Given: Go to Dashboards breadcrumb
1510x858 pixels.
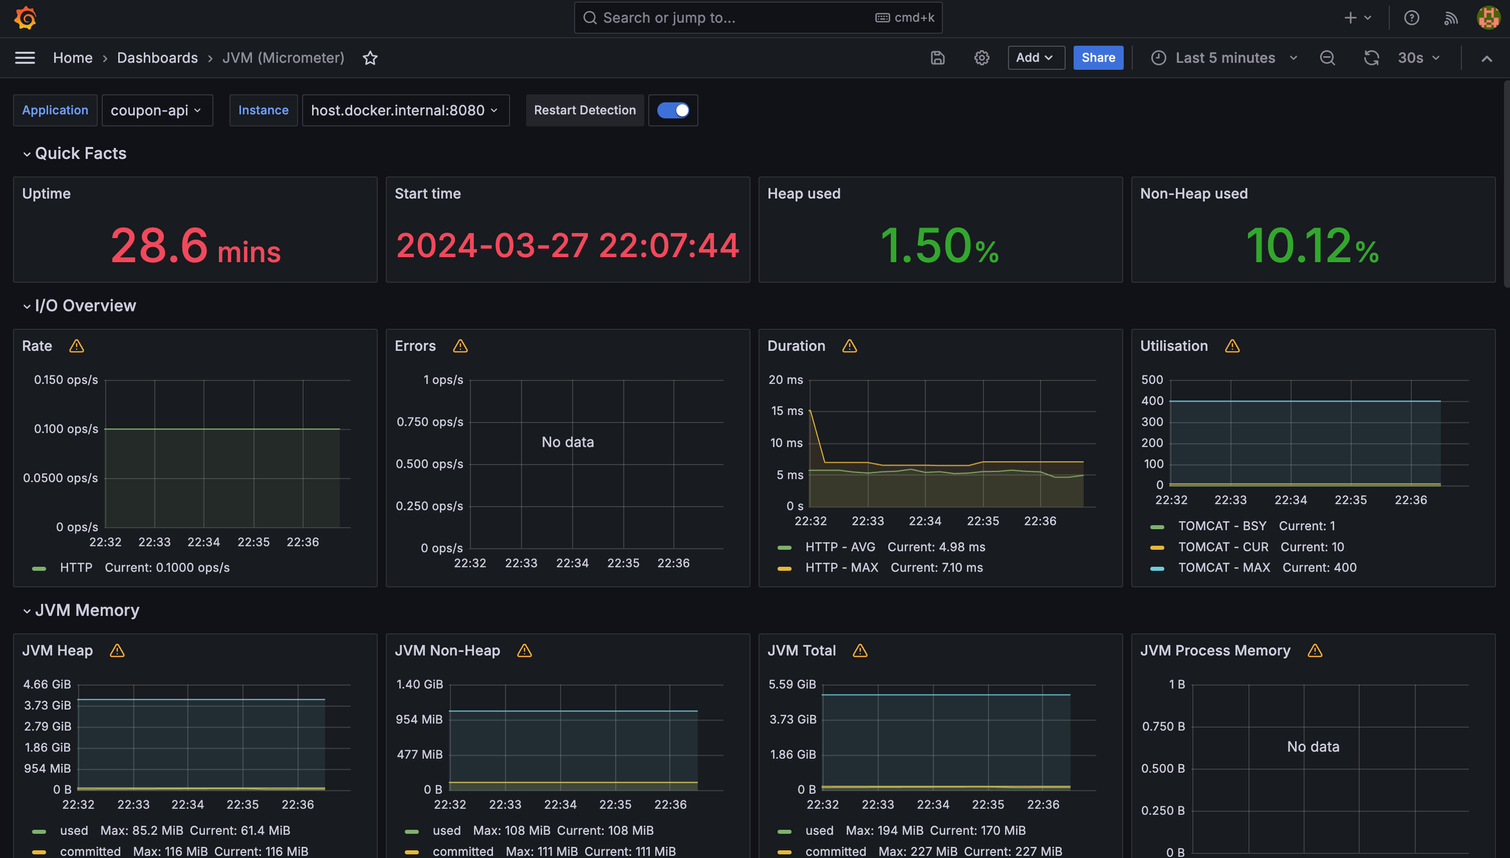Looking at the screenshot, I should click(x=157, y=58).
